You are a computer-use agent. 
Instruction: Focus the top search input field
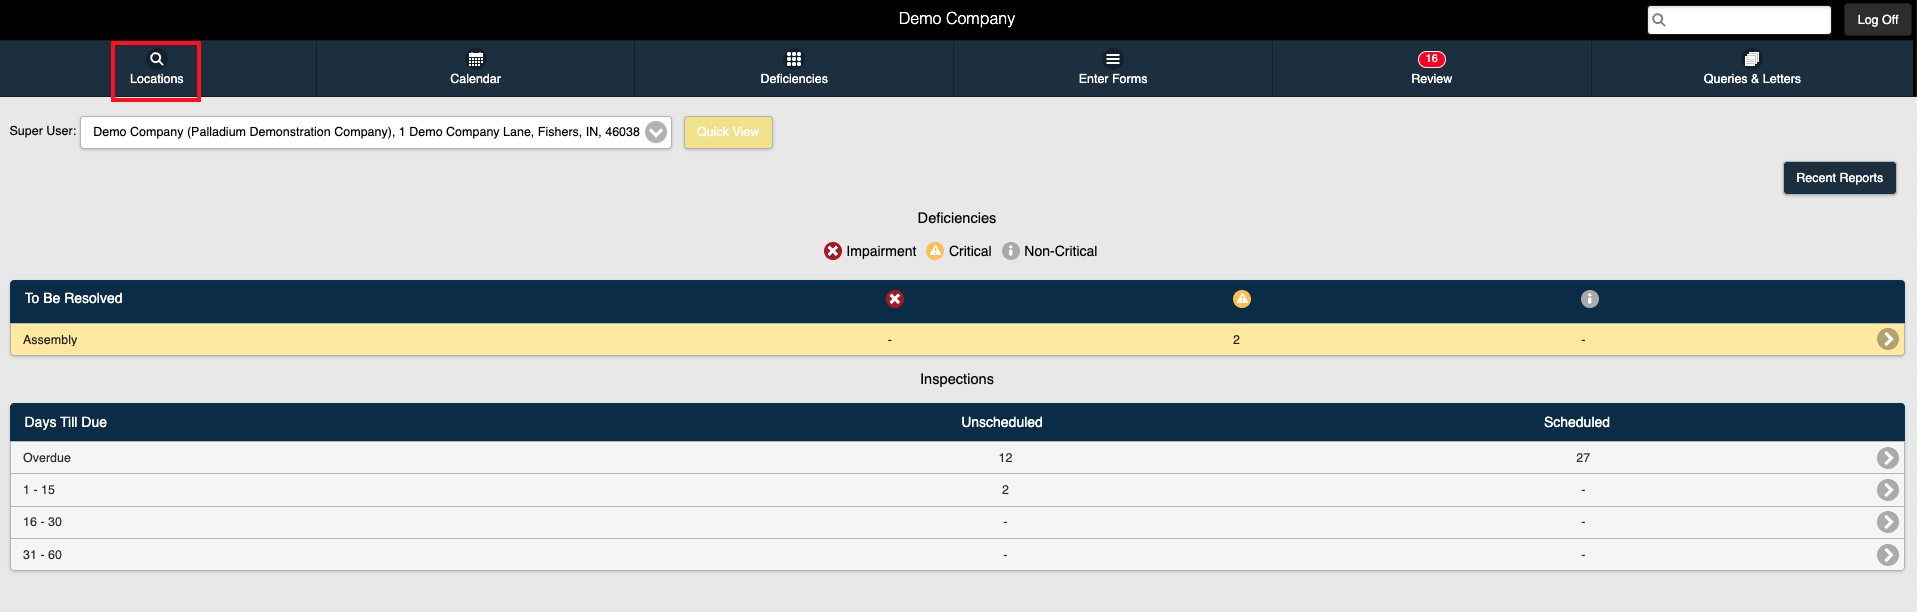tap(1739, 20)
